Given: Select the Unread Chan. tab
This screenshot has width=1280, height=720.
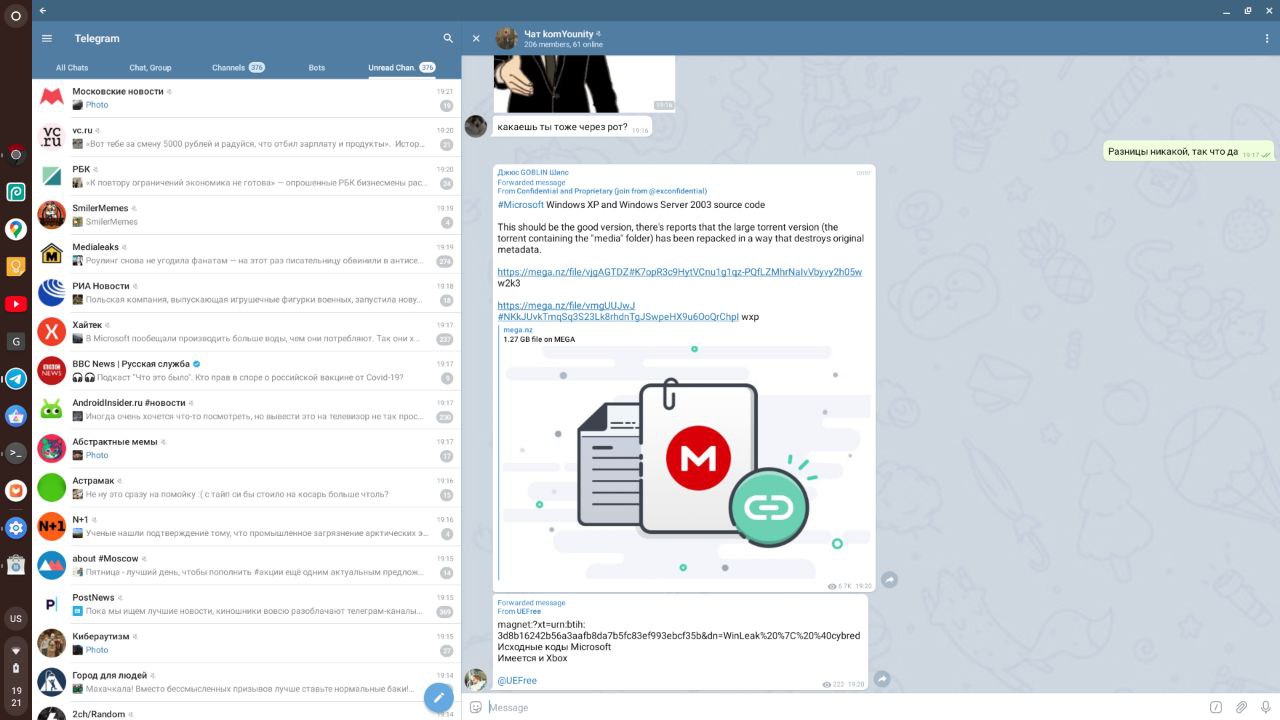Looking at the screenshot, I should point(401,68).
